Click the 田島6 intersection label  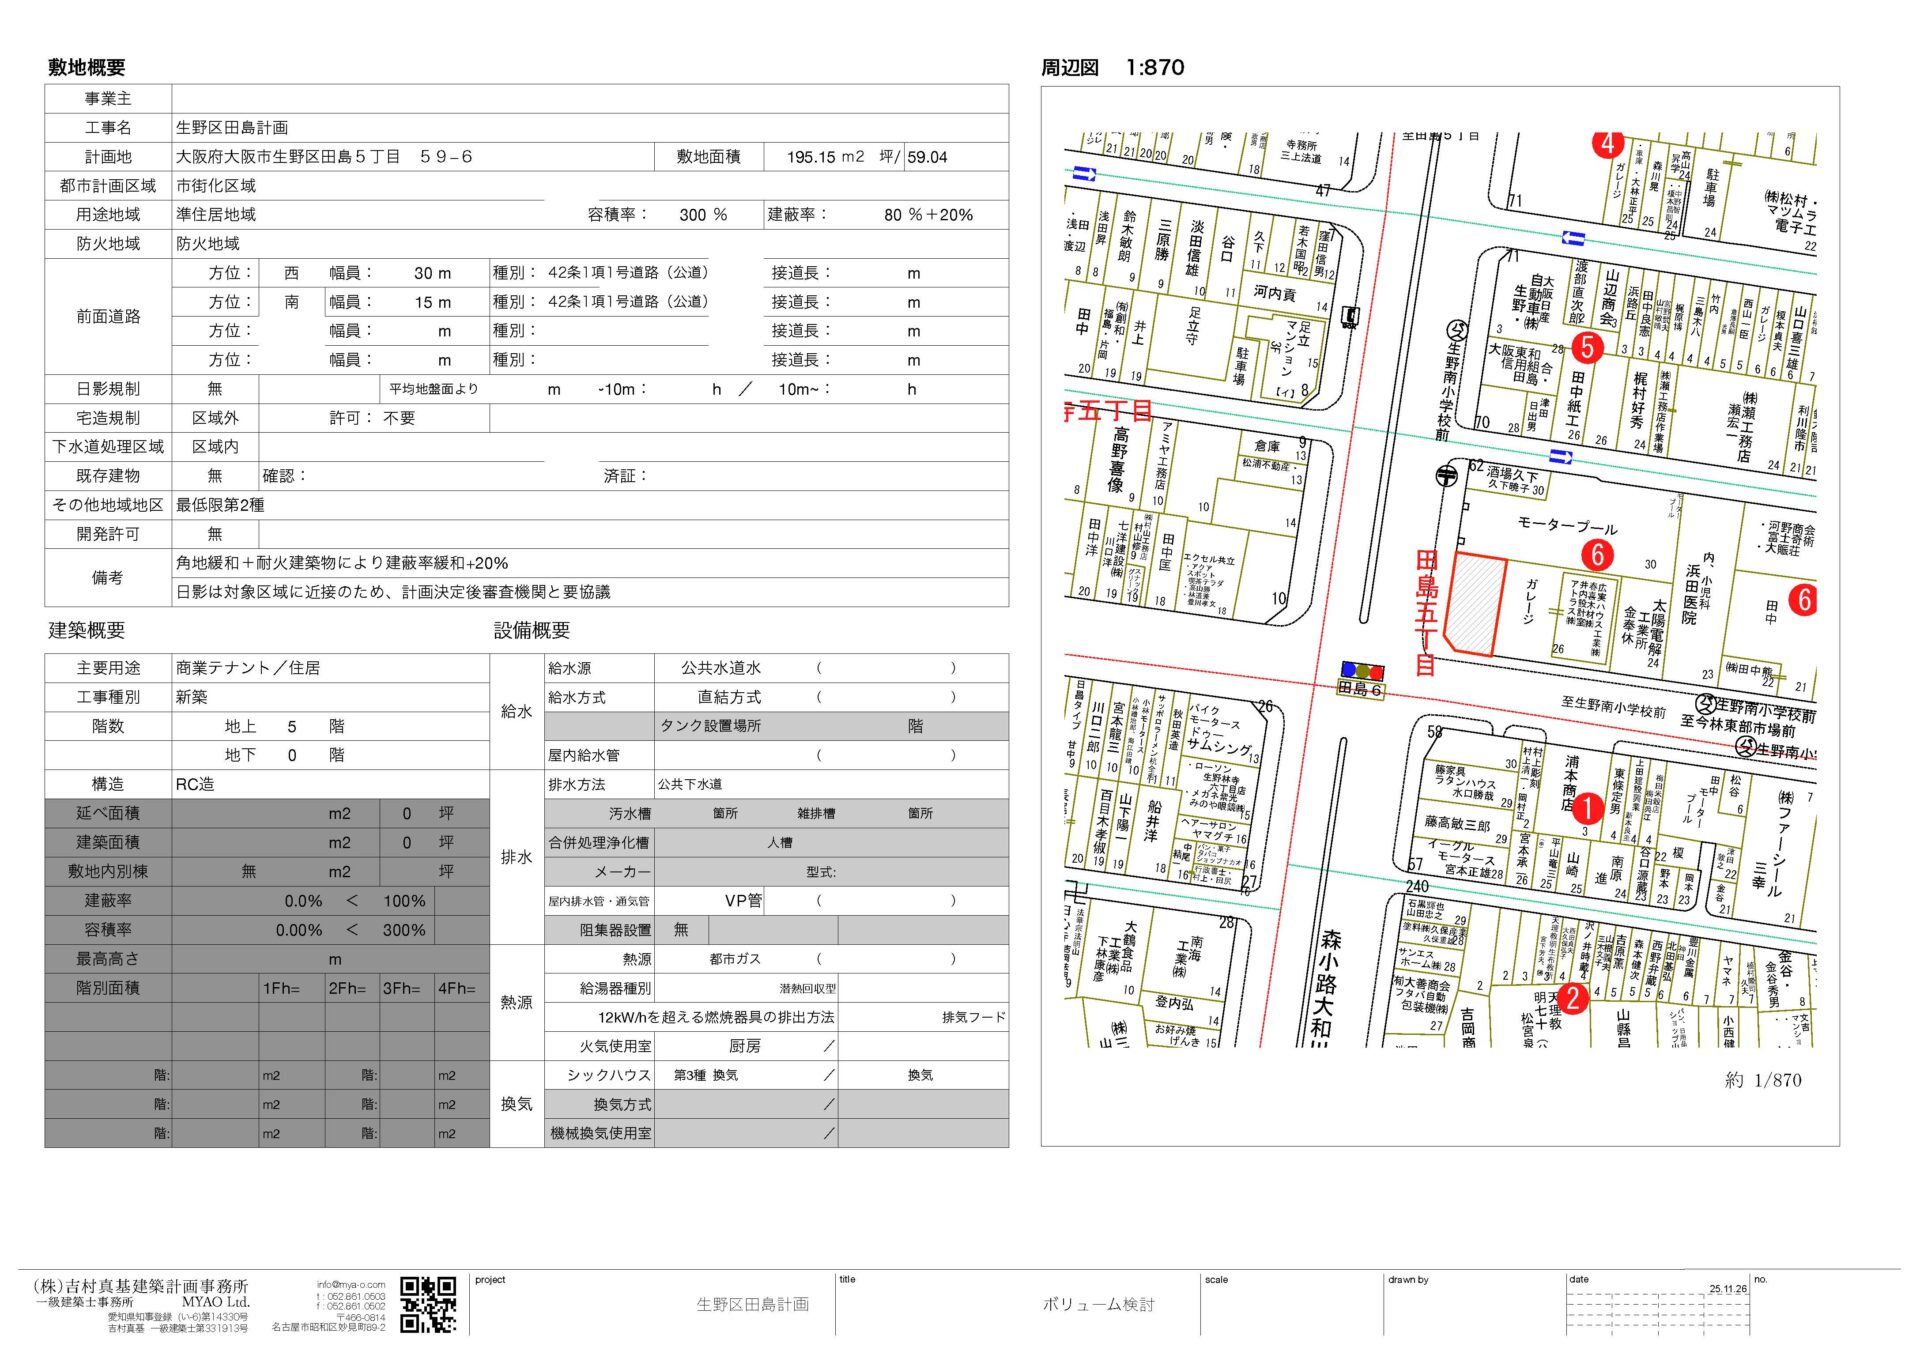click(x=1360, y=690)
